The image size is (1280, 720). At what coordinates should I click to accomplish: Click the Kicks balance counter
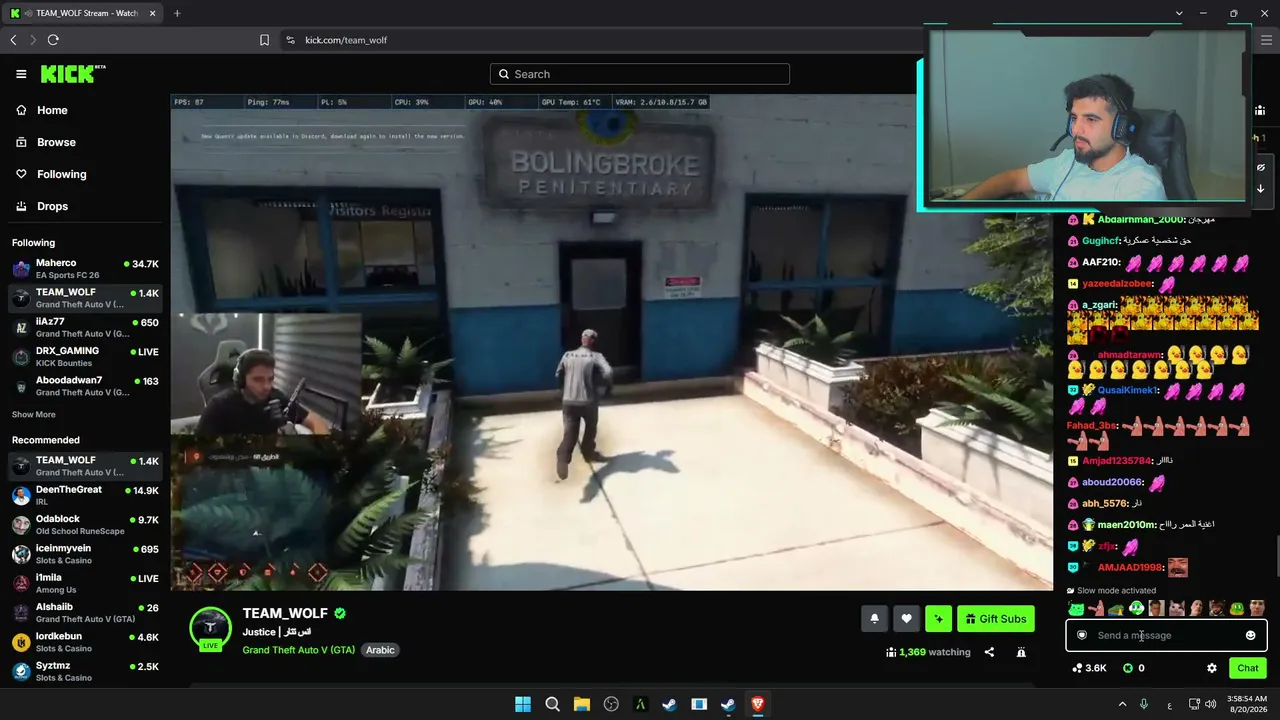click(1133, 668)
